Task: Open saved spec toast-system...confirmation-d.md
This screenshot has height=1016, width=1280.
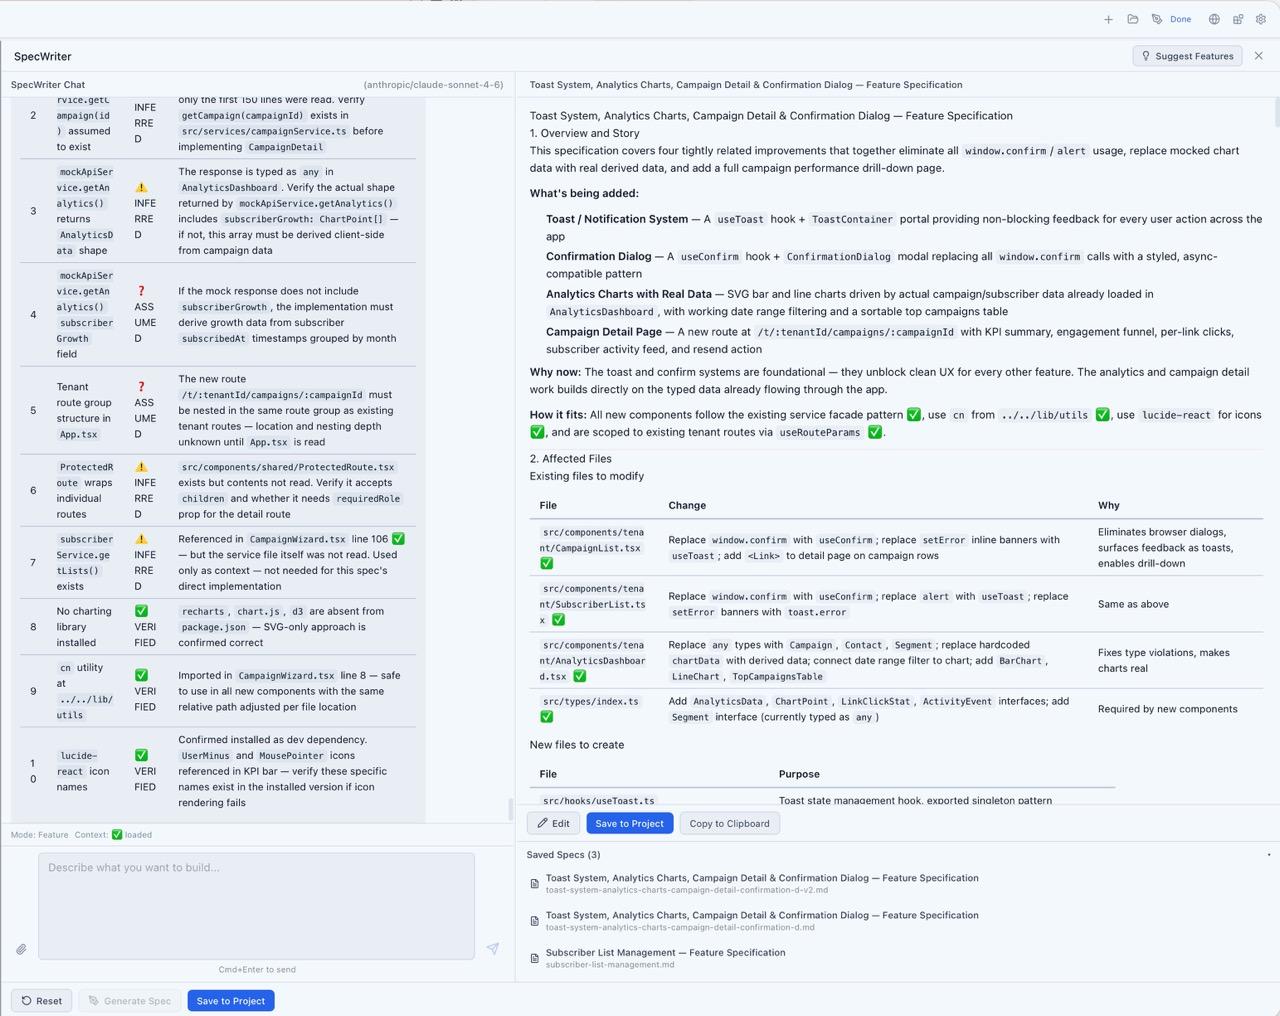Action: [x=762, y=920]
